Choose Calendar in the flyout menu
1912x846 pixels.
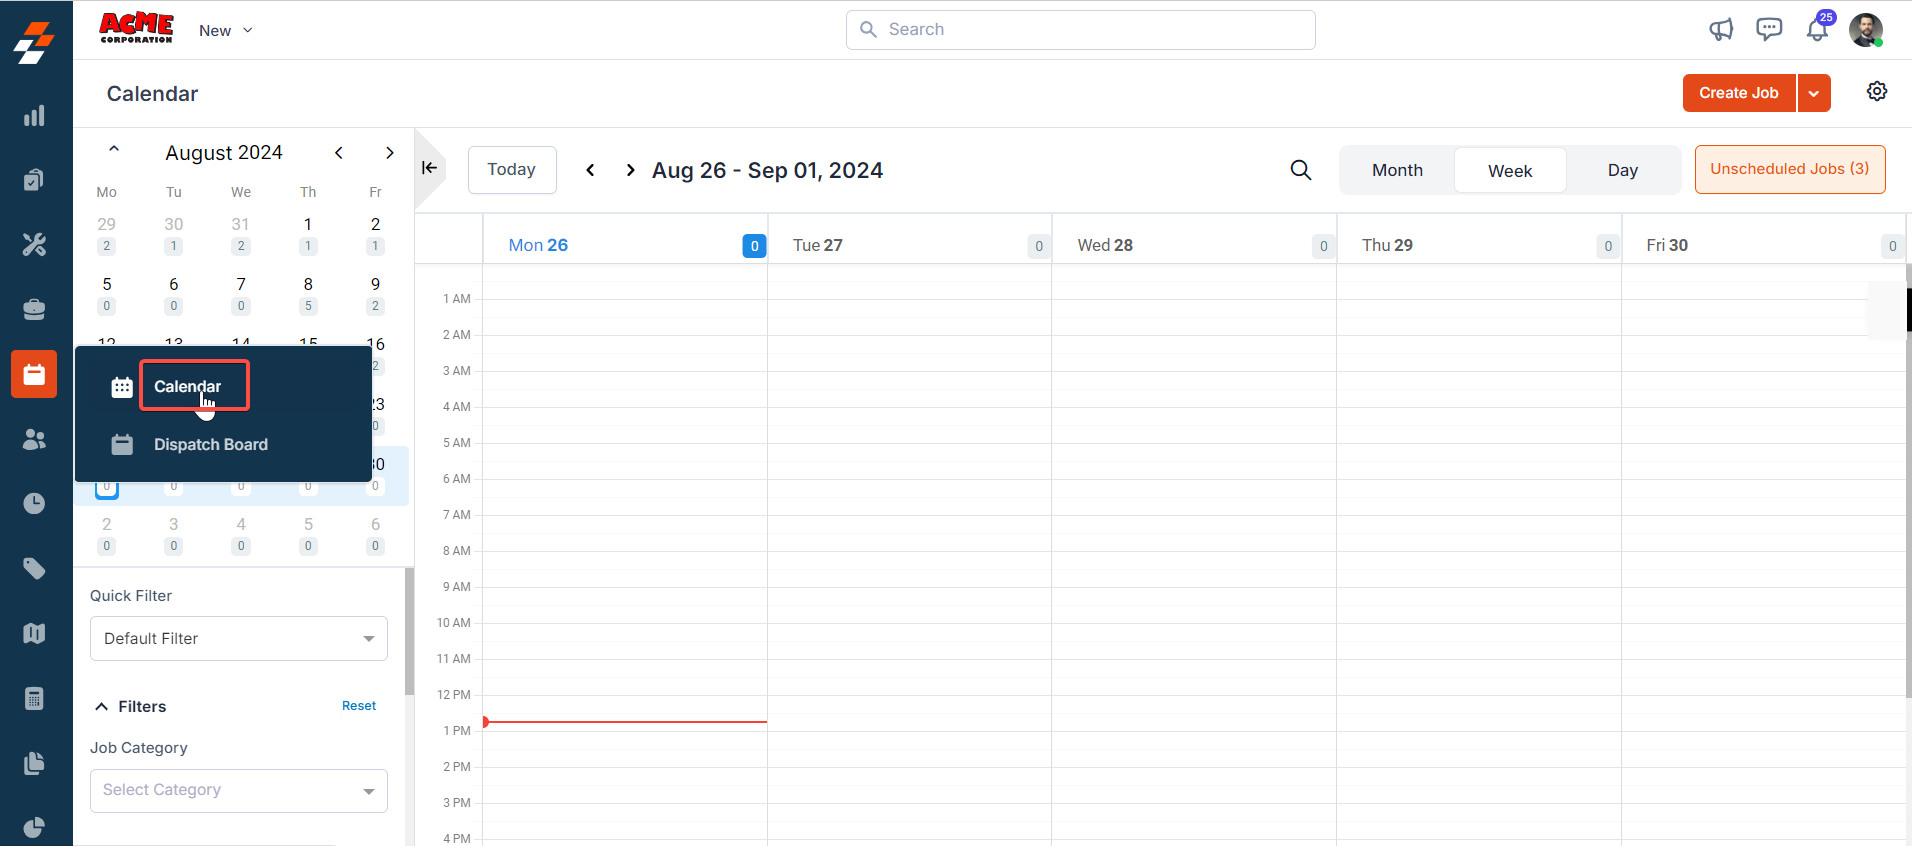[x=188, y=386]
